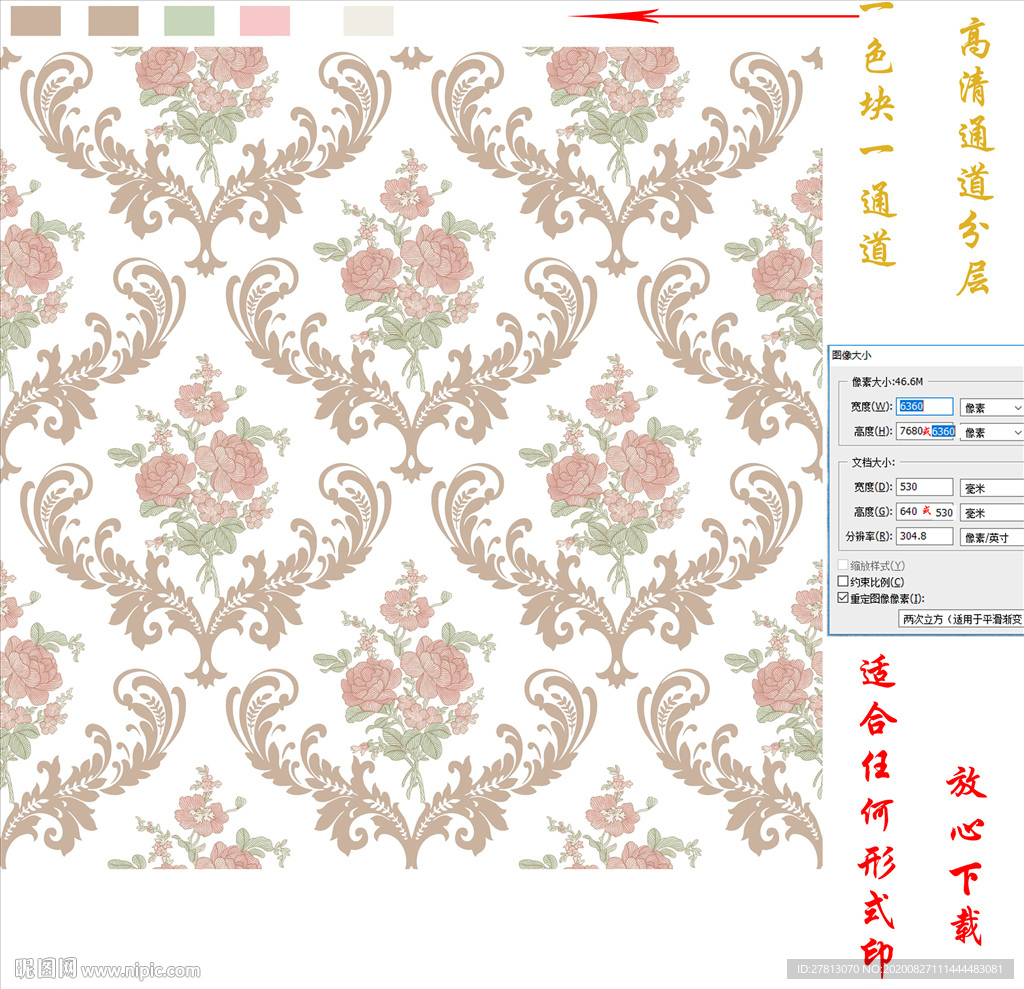Open the 像素 unit dropdown for pixel height
The width and height of the screenshot is (1024, 989).
tap(991, 432)
